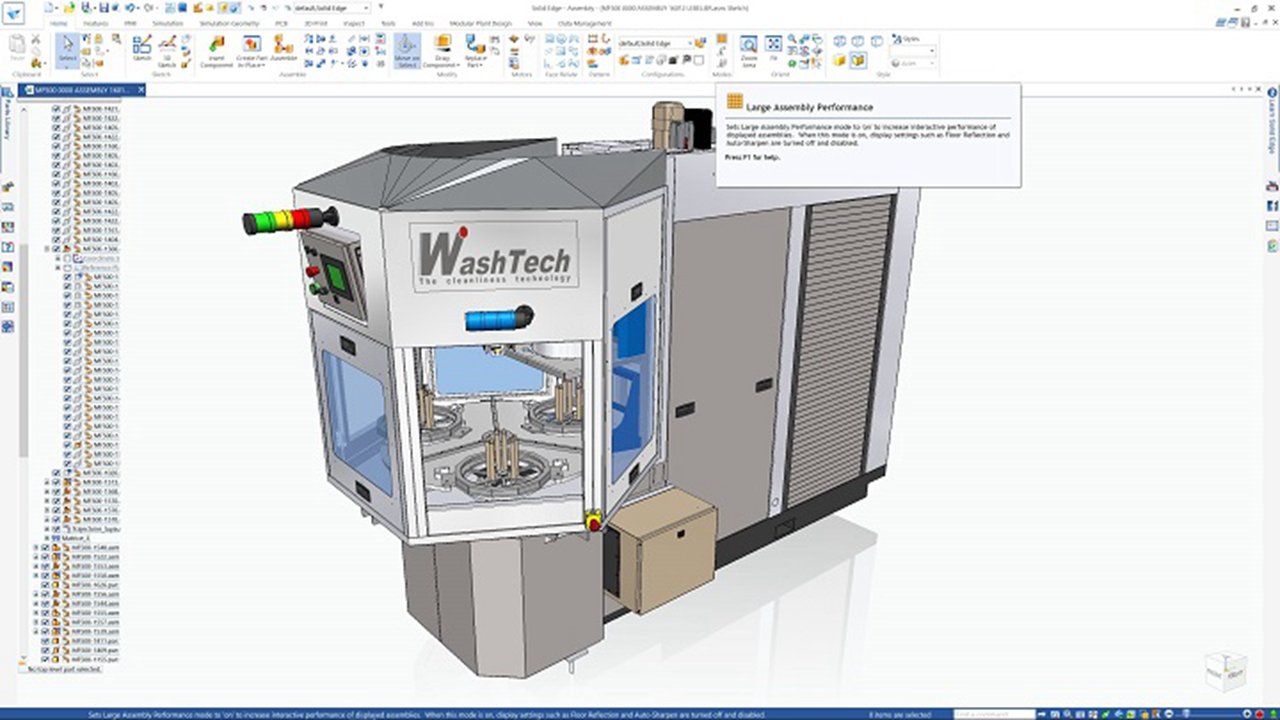This screenshot has height=720, width=1280.
Task: Select the Assemble command icon
Action: (283, 48)
